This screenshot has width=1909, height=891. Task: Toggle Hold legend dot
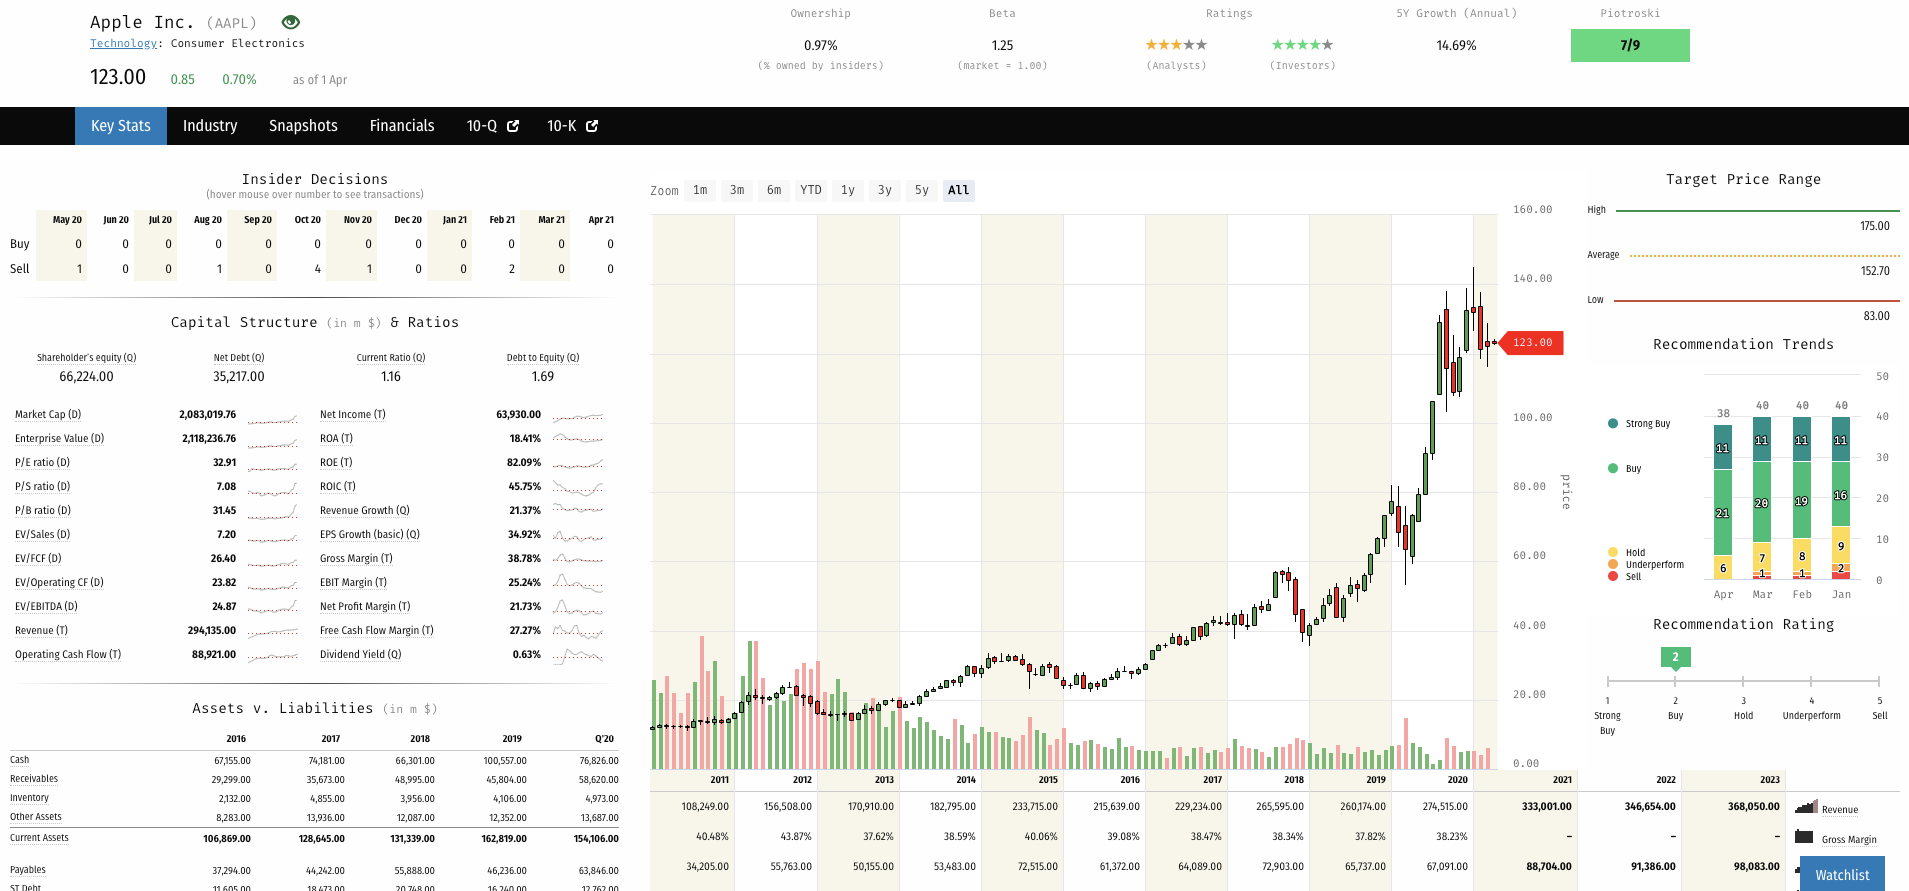pyautogui.click(x=1613, y=552)
